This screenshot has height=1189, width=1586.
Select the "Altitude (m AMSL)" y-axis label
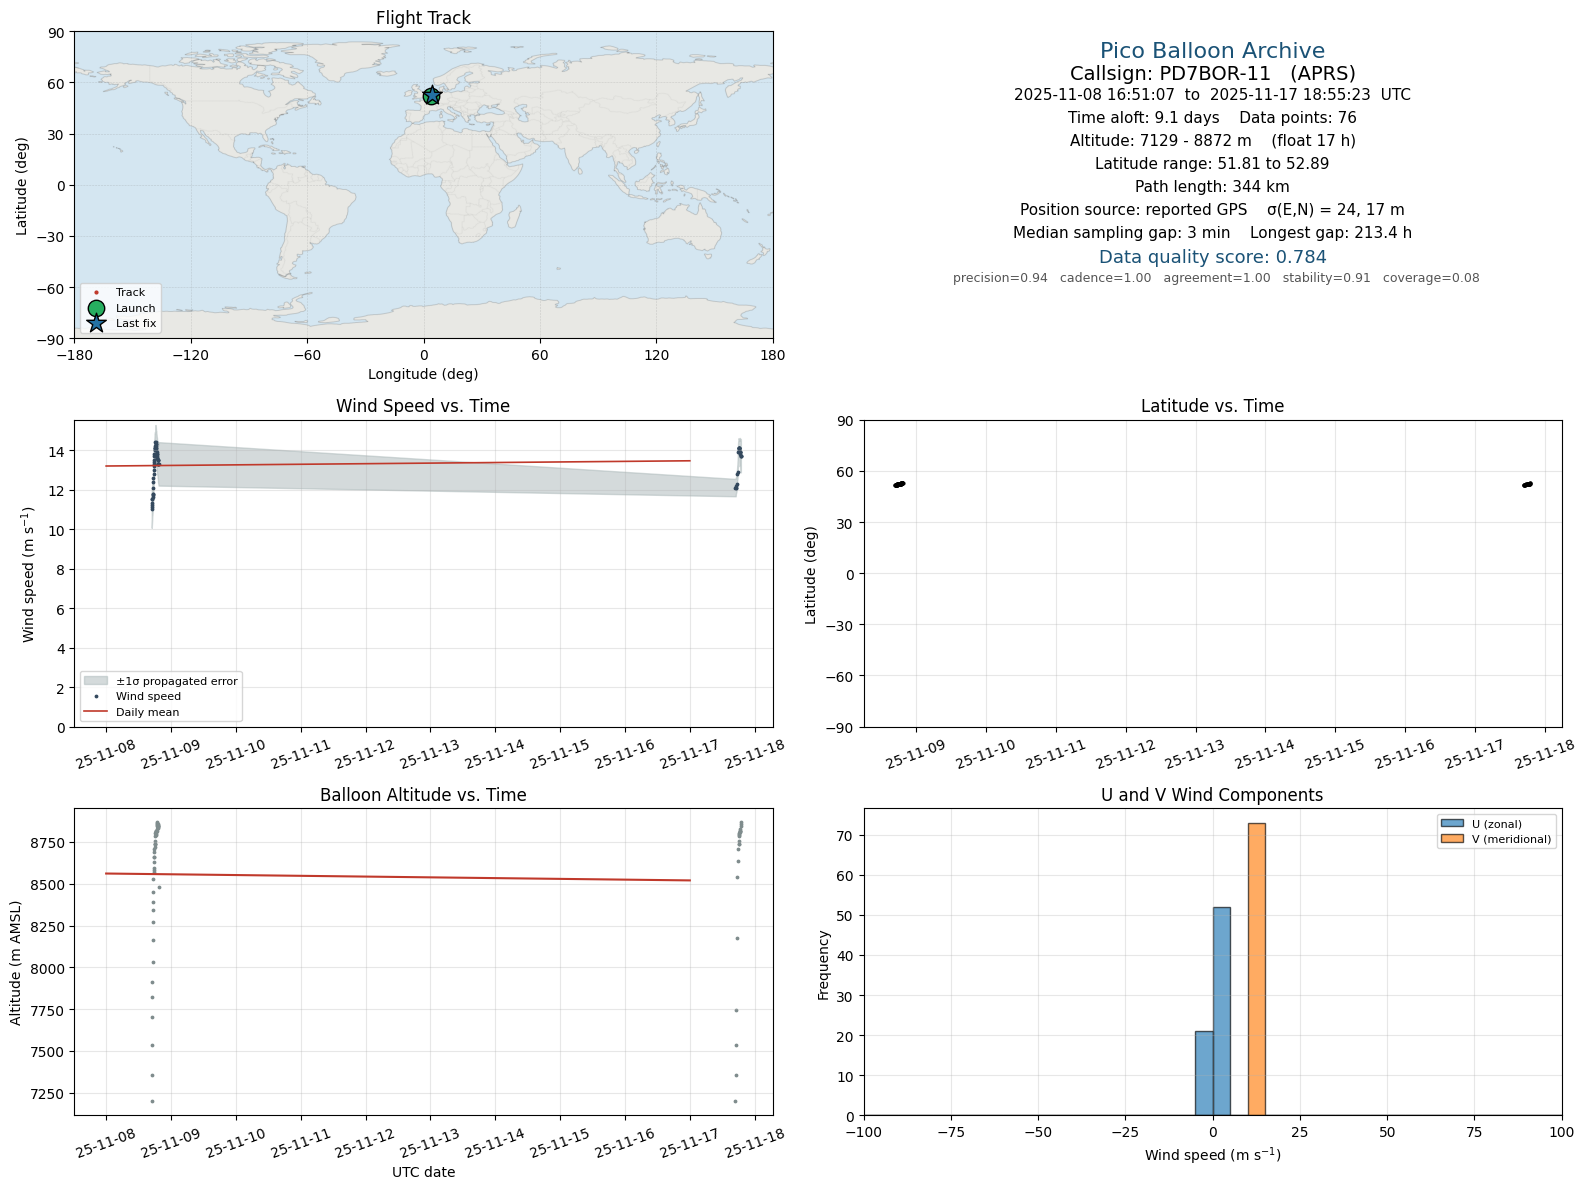pyautogui.click(x=16, y=963)
